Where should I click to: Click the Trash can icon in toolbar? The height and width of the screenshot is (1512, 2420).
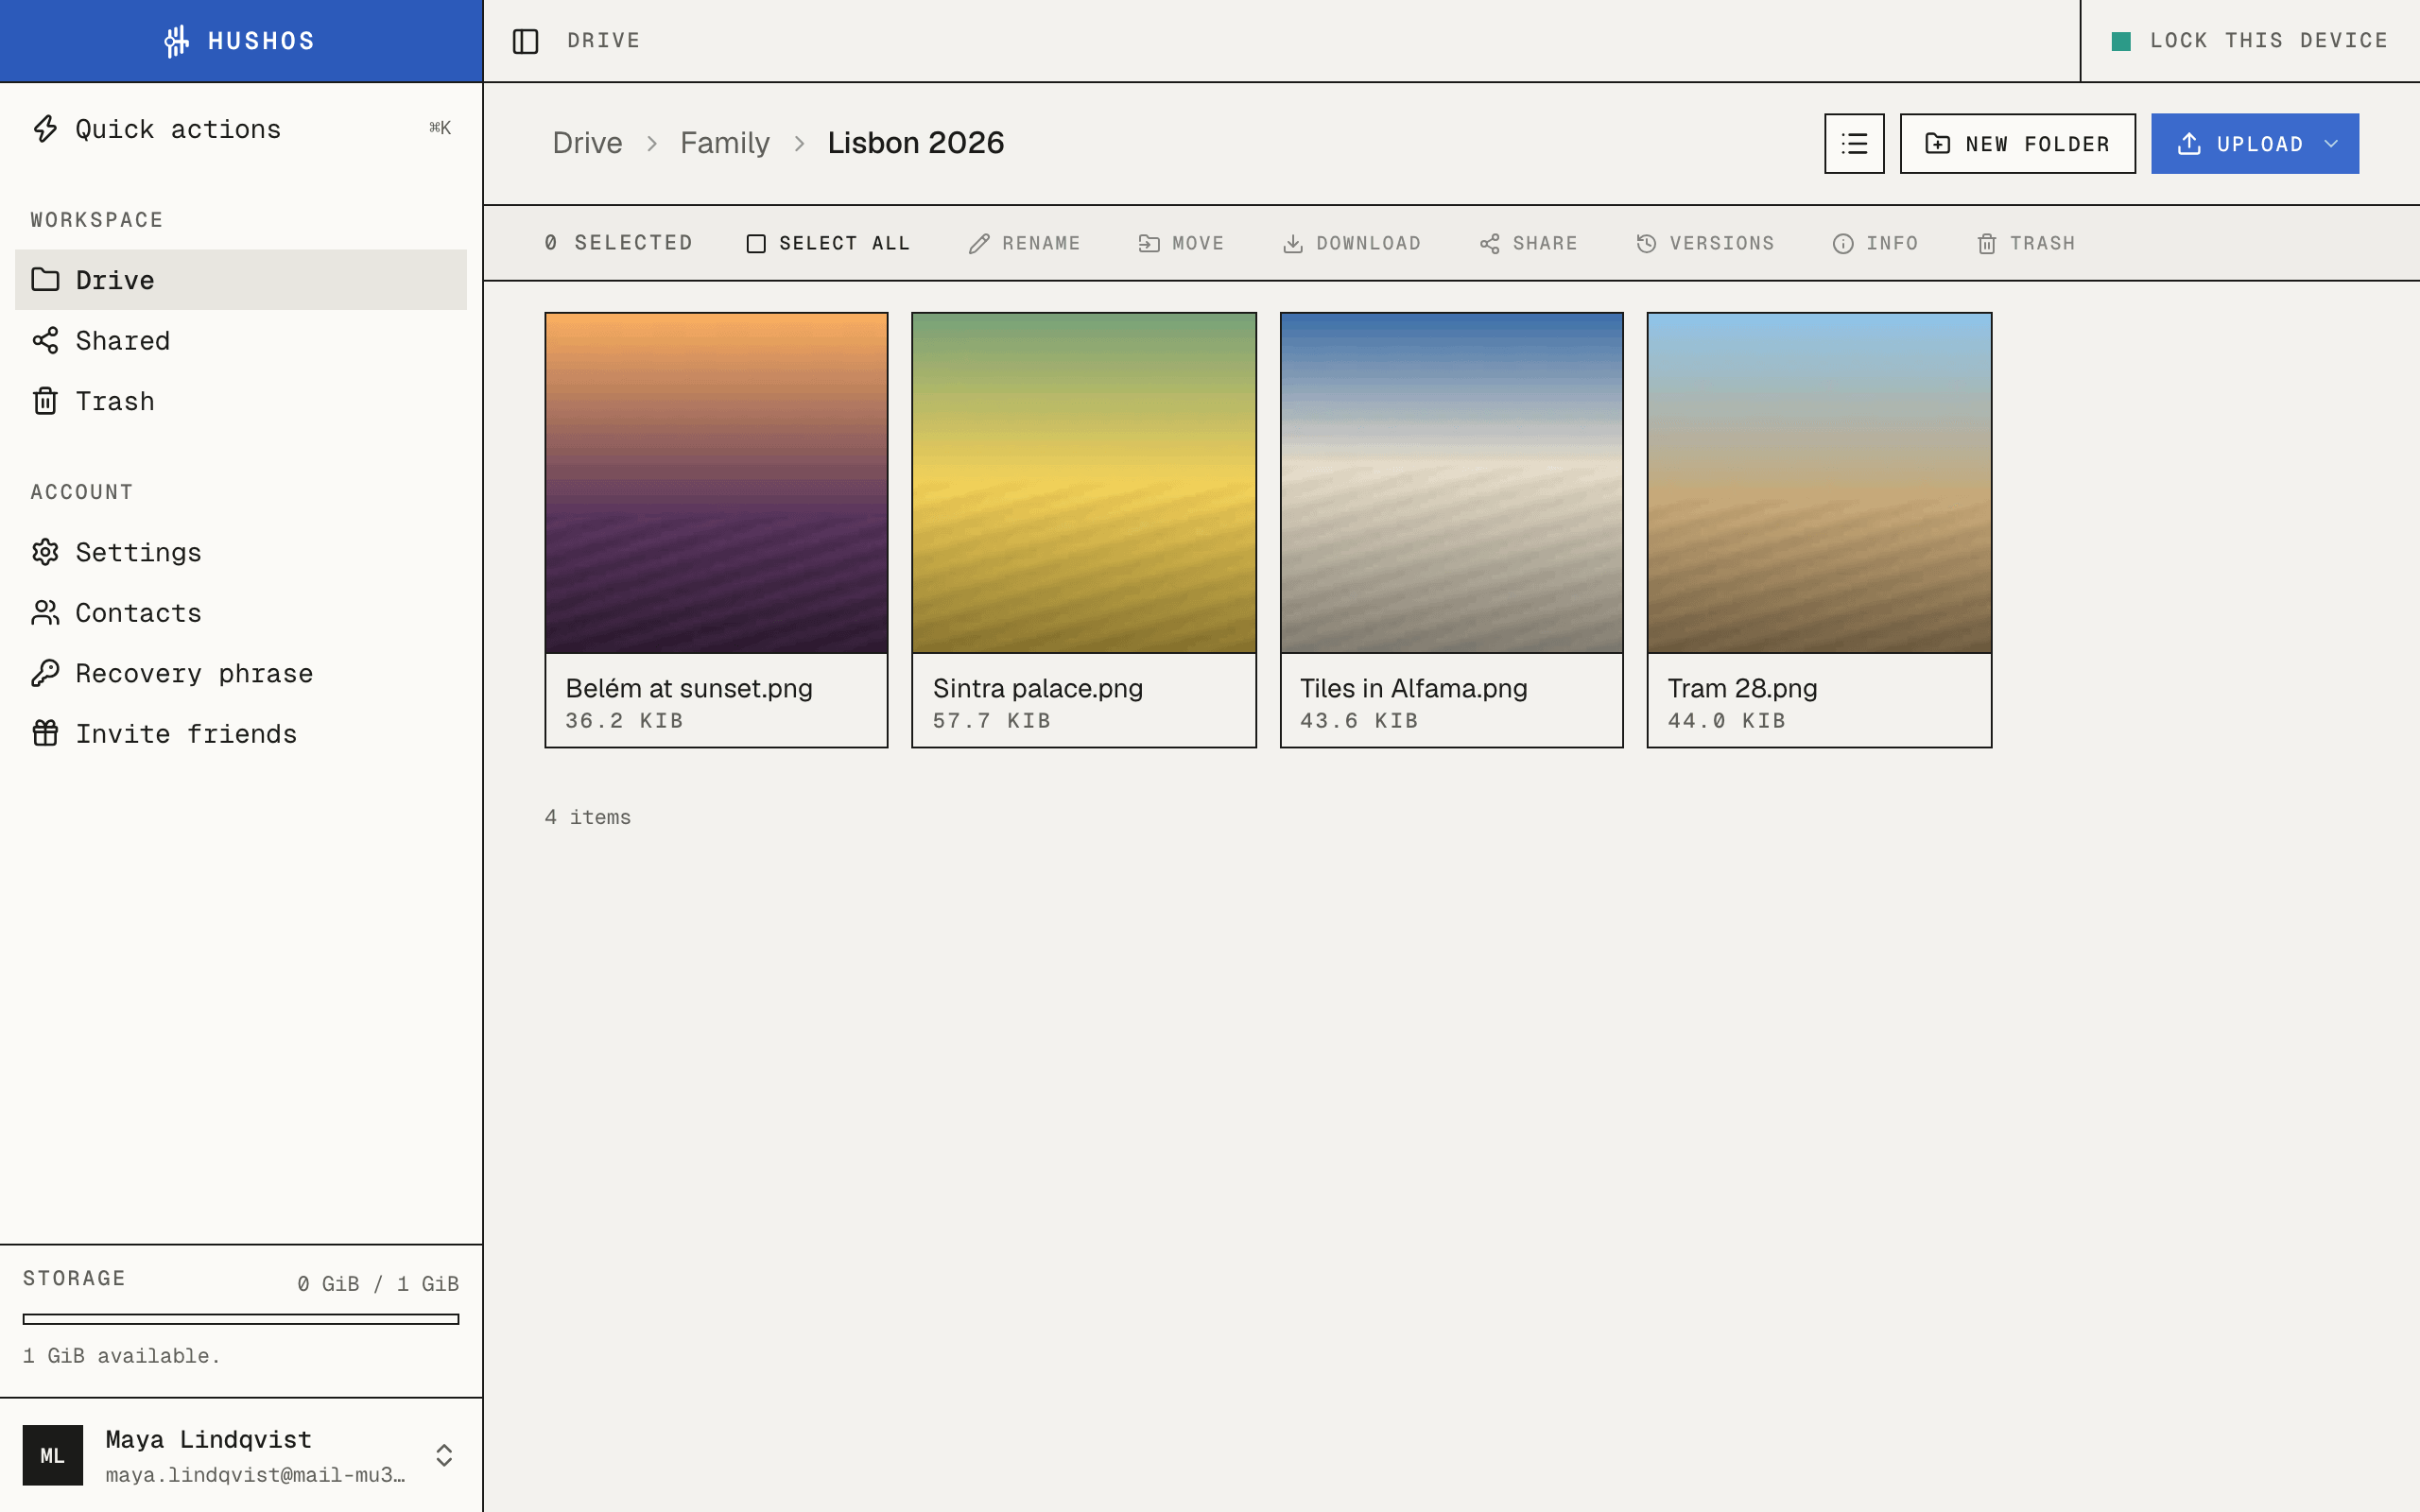pos(1987,244)
